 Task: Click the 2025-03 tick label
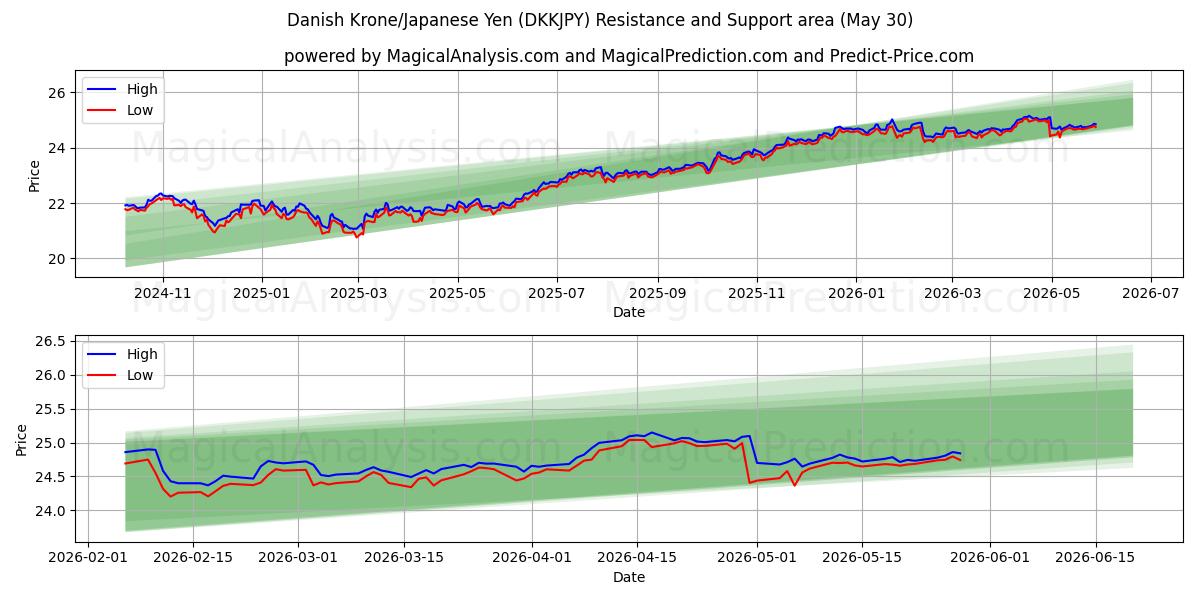point(358,294)
